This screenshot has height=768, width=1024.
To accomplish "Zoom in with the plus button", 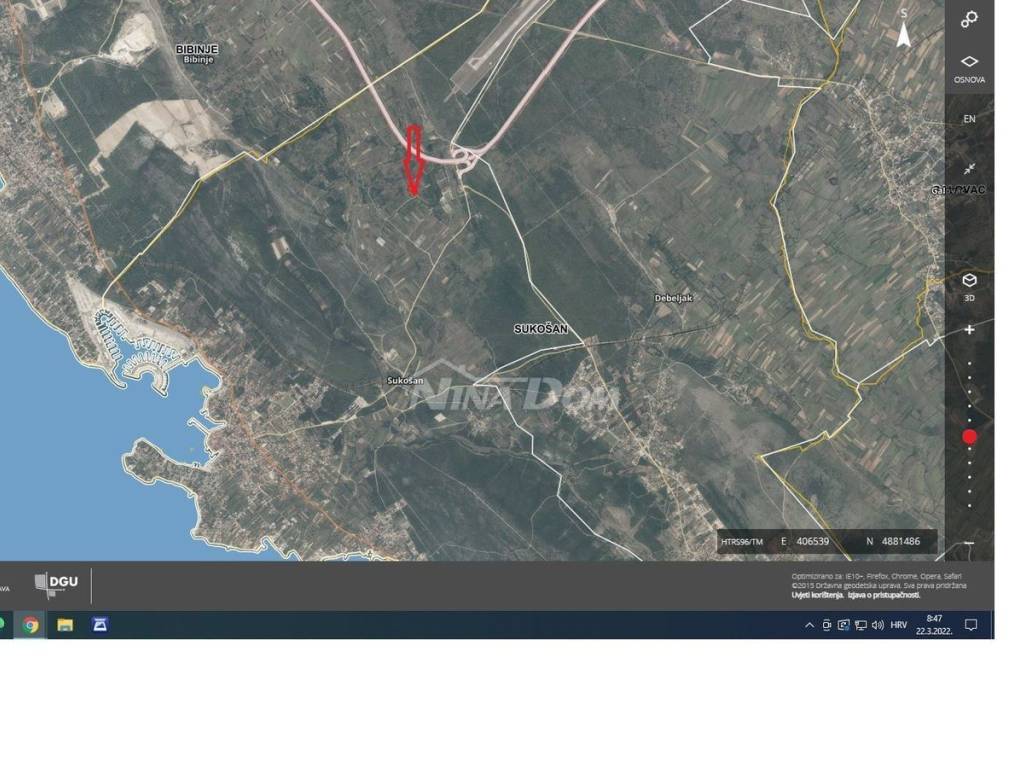I will point(969,330).
